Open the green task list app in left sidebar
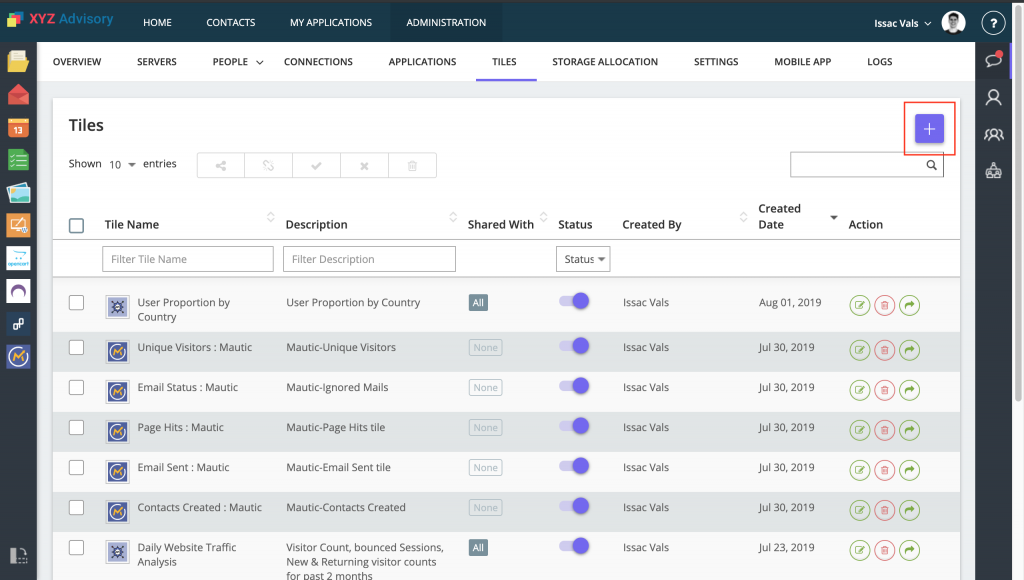1024x580 pixels. (18, 160)
